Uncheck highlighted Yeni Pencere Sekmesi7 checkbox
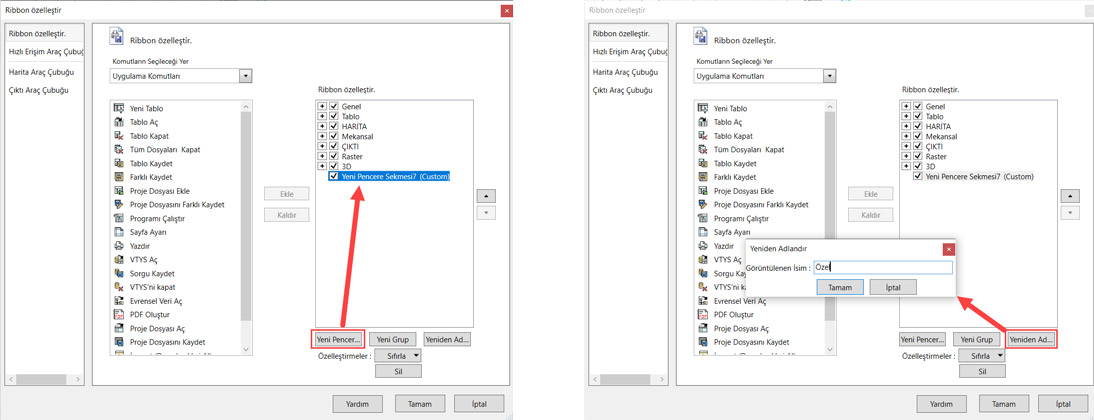The height and width of the screenshot is (420, 1094). 334,176
